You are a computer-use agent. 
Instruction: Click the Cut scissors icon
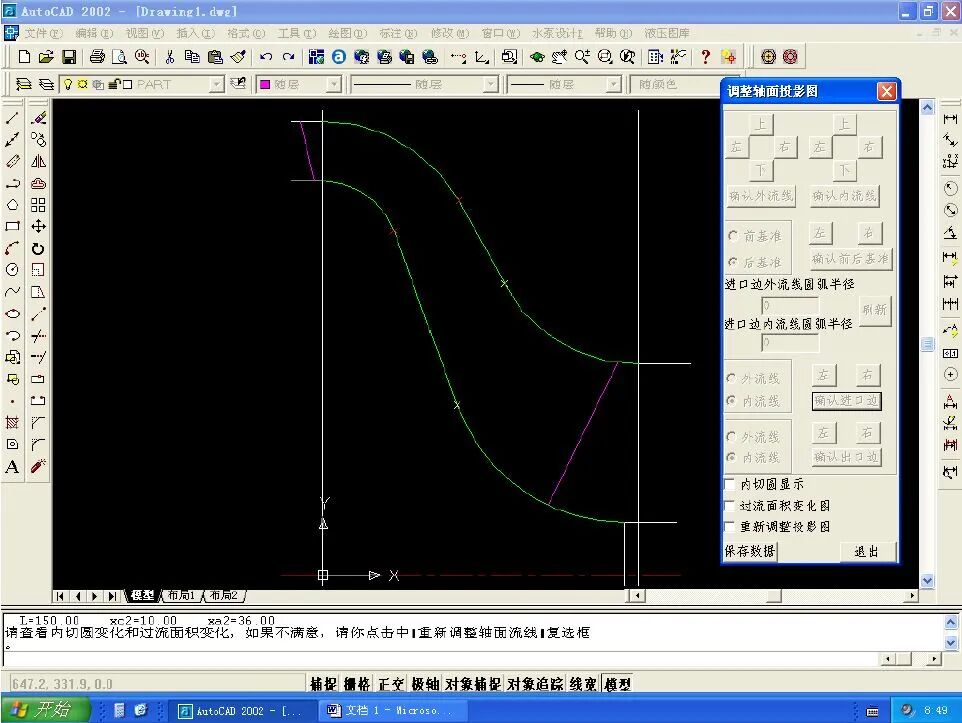tap(170, 57)
